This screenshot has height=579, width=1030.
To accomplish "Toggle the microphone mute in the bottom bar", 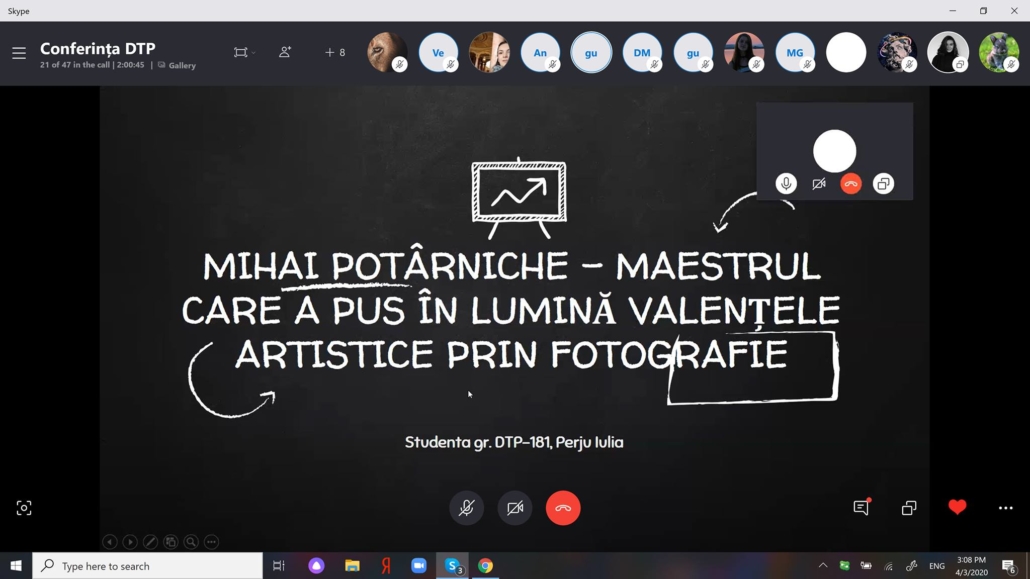I will tap(466, 508).
